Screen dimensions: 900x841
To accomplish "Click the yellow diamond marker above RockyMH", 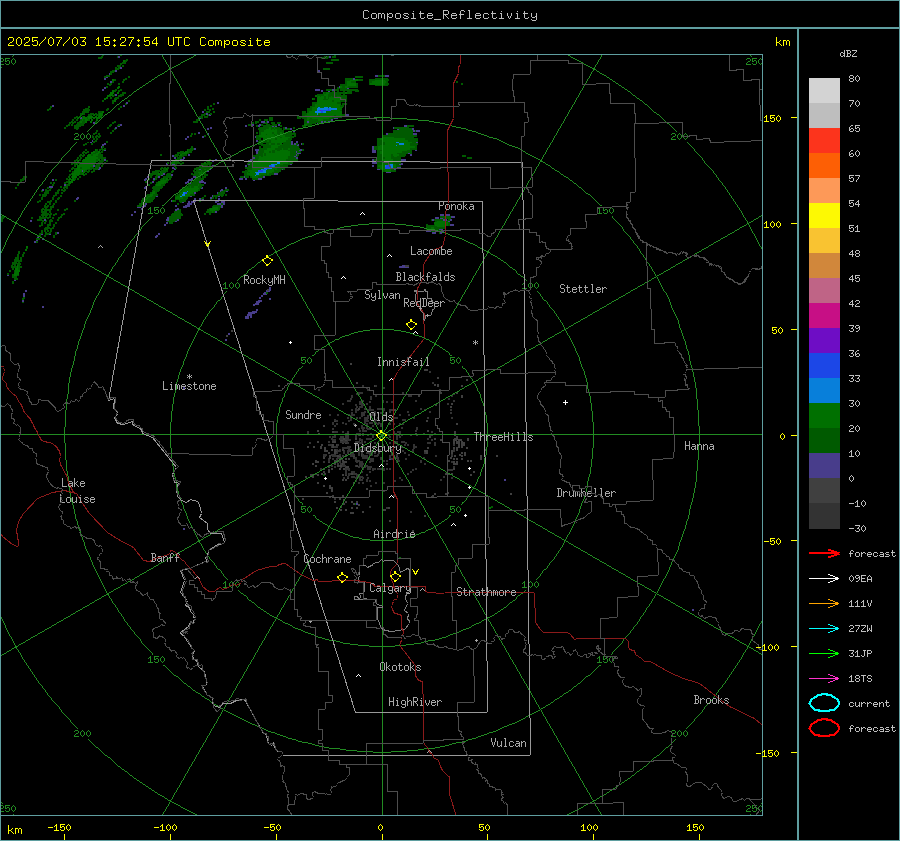I will 267,261.
